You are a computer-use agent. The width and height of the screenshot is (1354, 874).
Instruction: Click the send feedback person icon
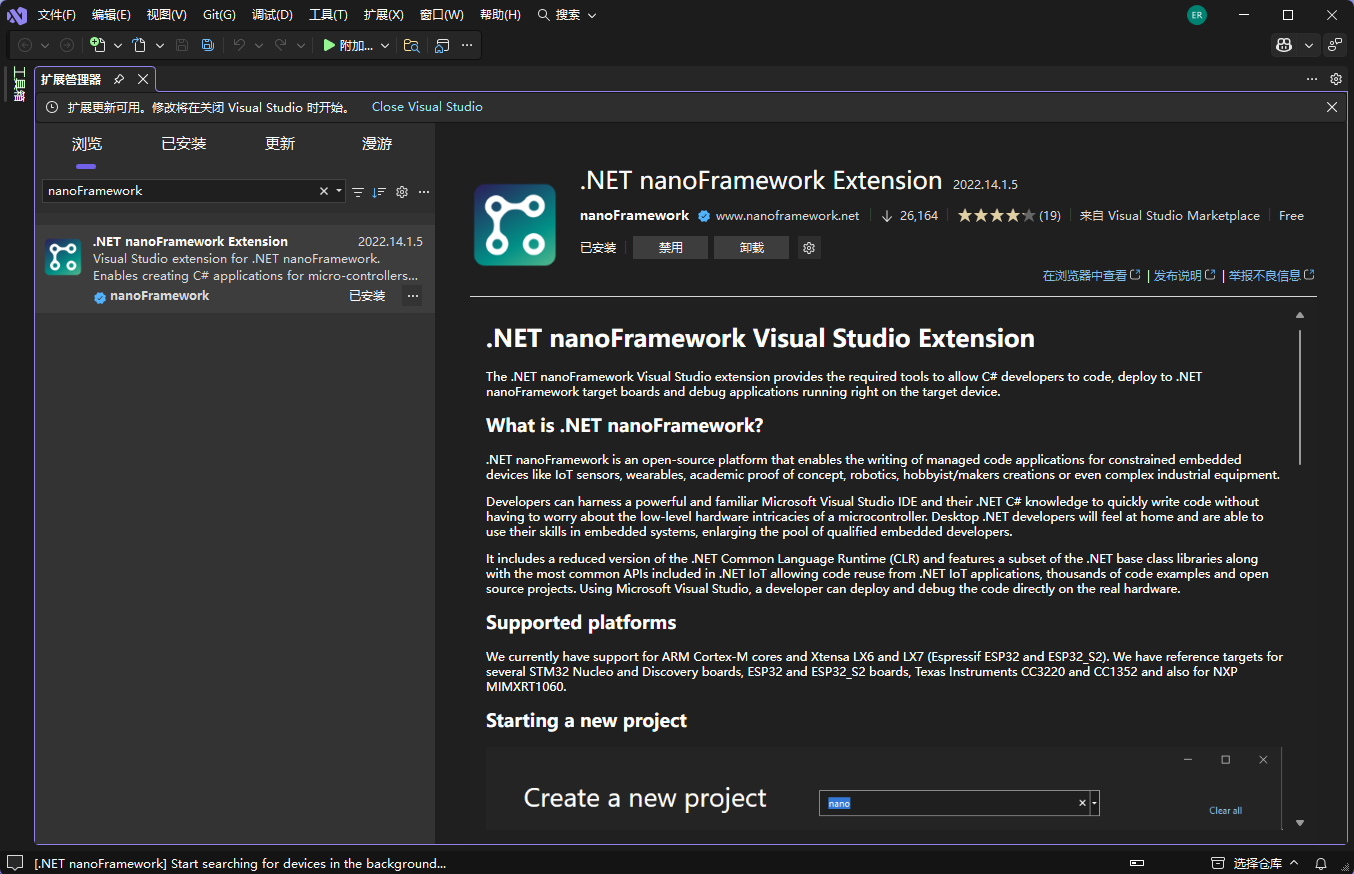[x=1335, y=45]
